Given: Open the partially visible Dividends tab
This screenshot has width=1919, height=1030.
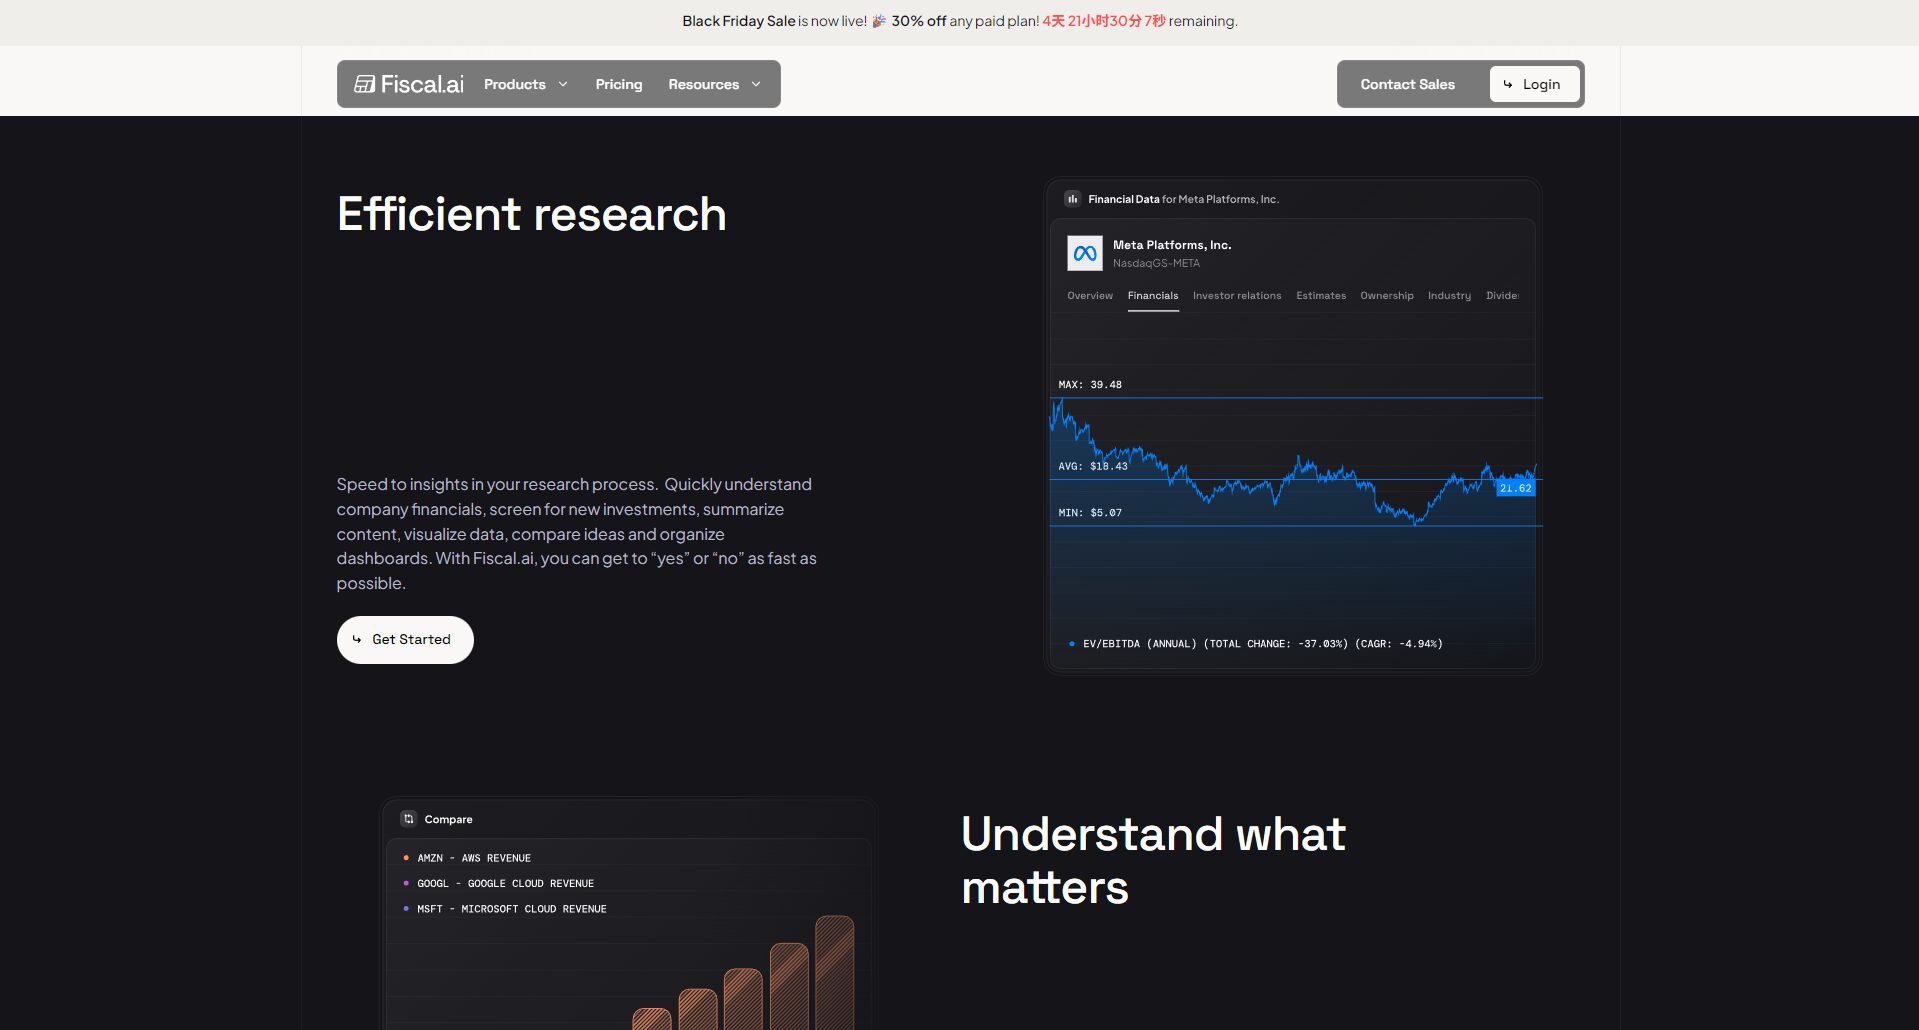Looking at the screenshot, I should pyautogui.click(x=1503, y=295).
